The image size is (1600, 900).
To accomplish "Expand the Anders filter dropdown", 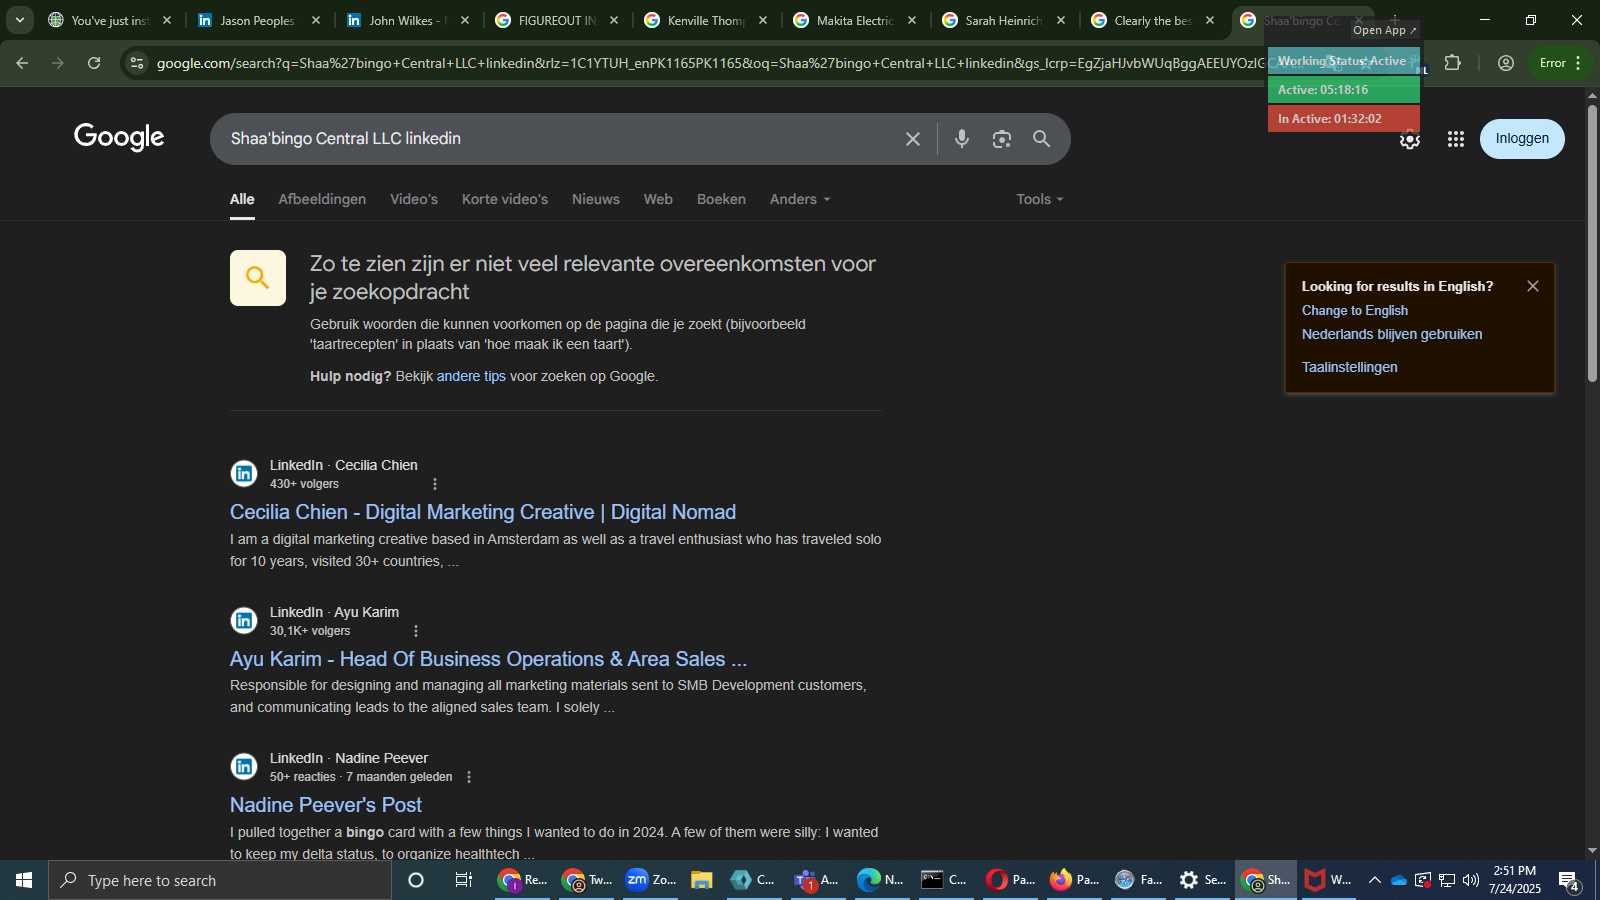I will click(800, 199).
